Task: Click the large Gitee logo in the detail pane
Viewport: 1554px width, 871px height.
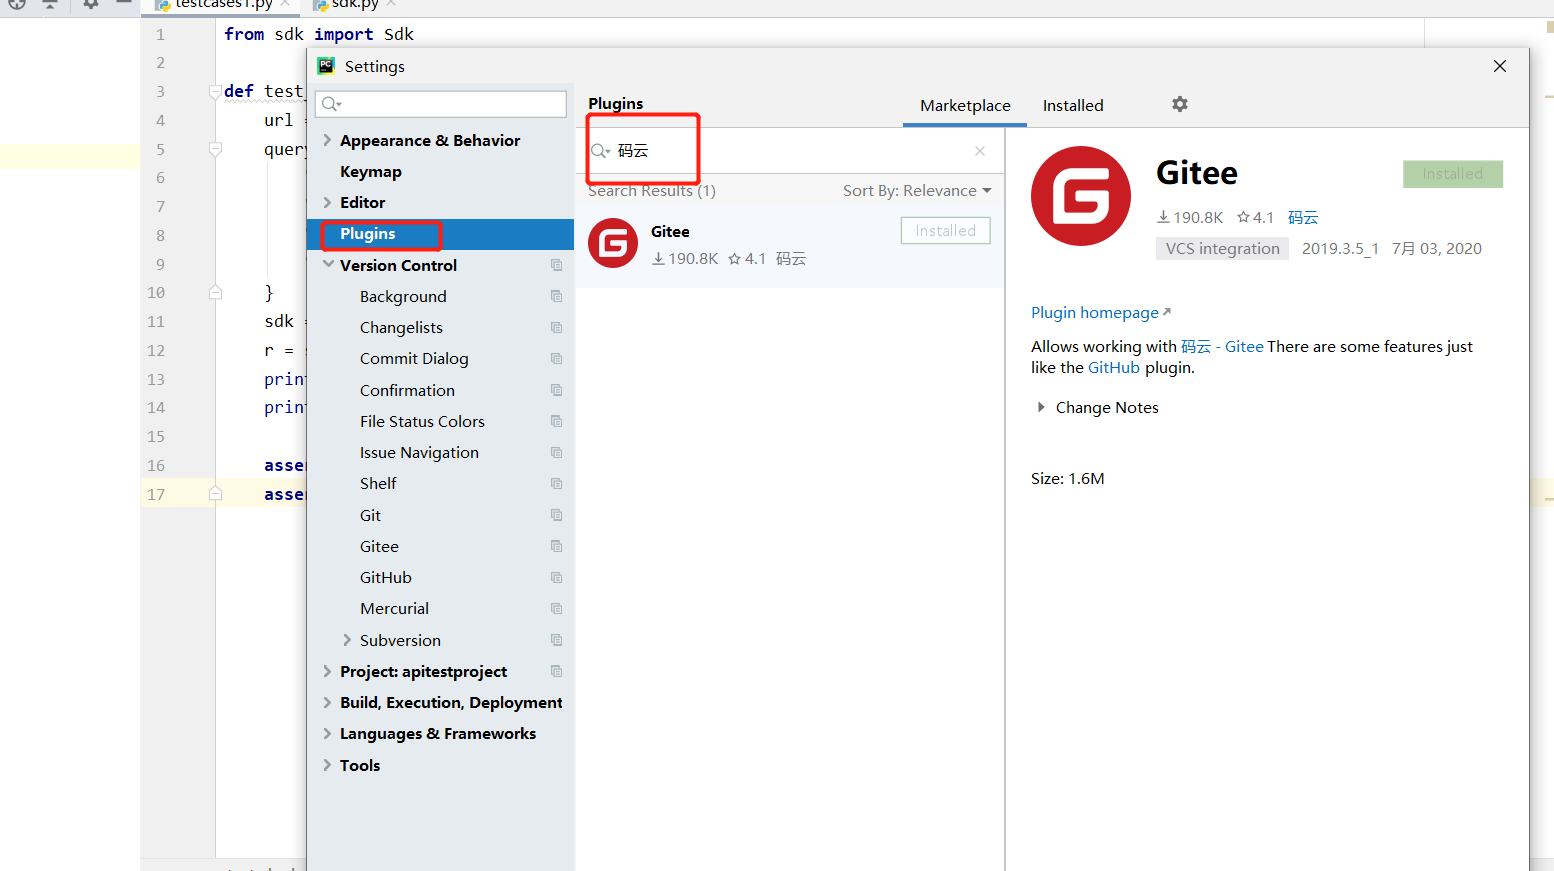Action: [1081, 196]
